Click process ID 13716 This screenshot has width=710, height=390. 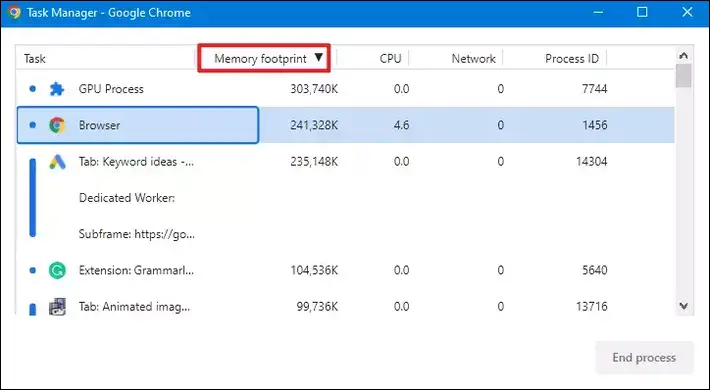click(591, 307)
